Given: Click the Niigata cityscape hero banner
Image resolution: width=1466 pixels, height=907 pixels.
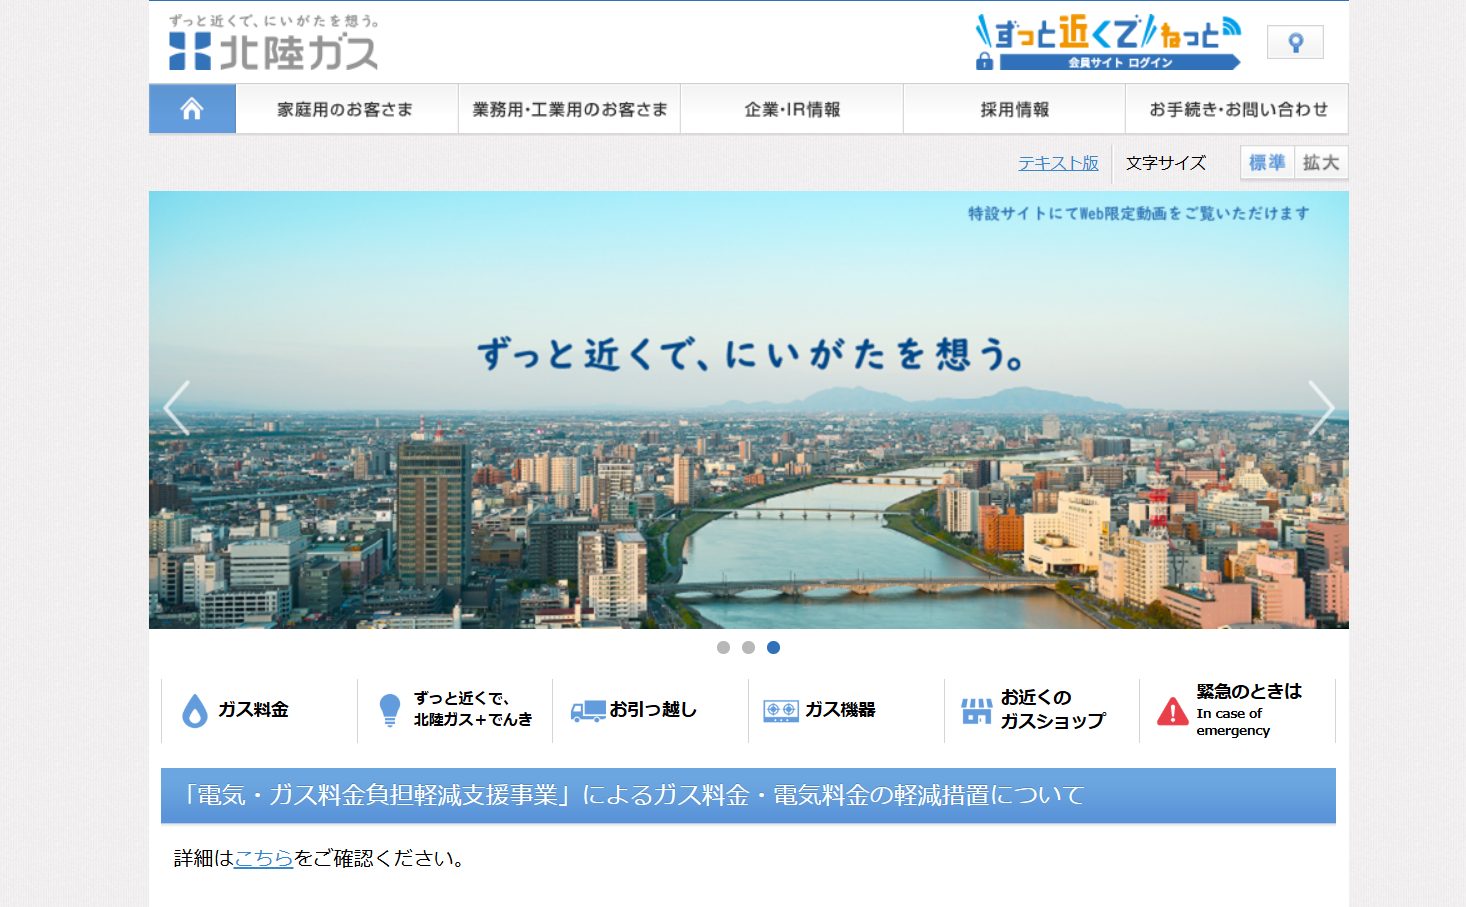Looking at the screenshot, I should [x=748, y=410].
